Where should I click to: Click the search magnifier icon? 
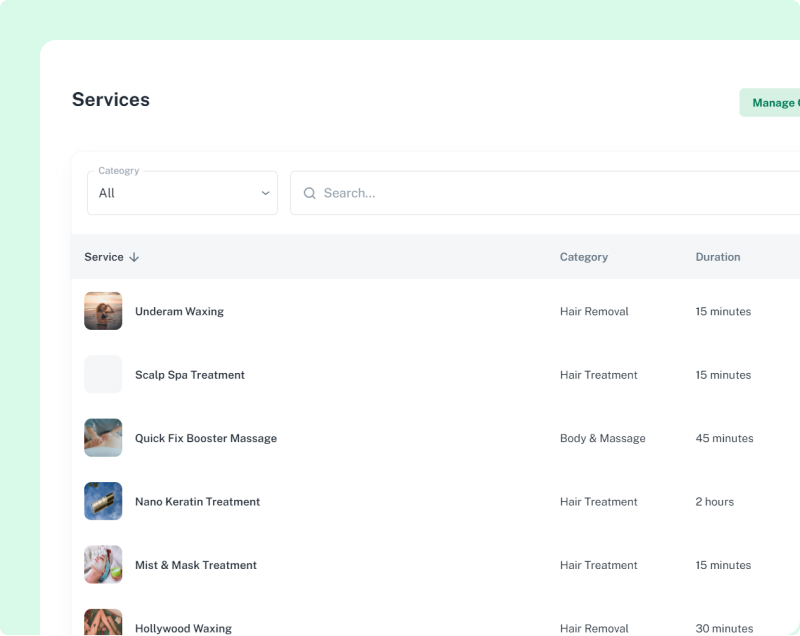click(310, 192)
